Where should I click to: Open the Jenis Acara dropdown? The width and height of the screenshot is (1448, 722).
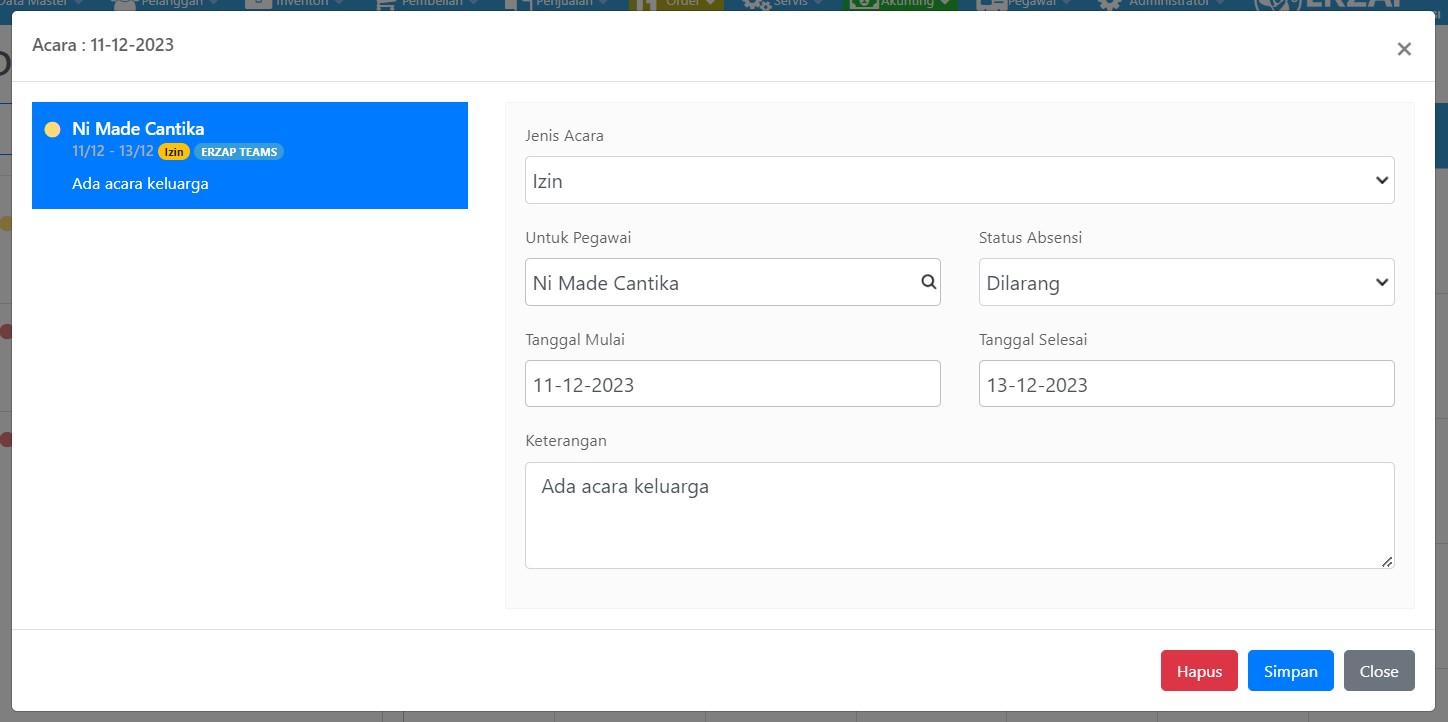pos(959,180)
